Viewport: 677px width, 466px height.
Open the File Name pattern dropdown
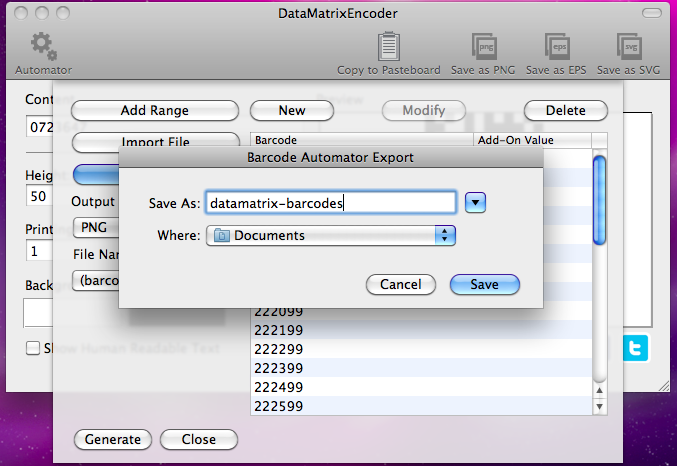pyautogui.click(x=95, y=281)
